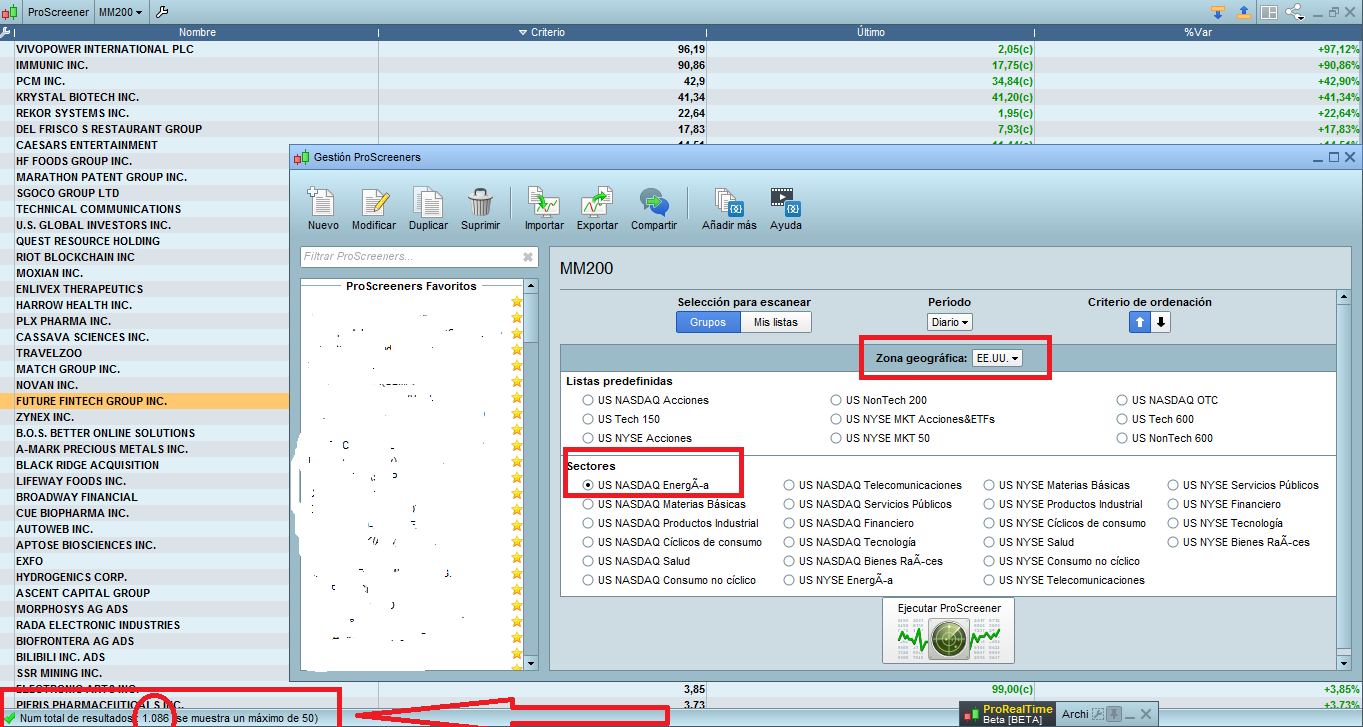Select the VIVOPOWER INTERNATIONAL PLC row

click(681, 49)
